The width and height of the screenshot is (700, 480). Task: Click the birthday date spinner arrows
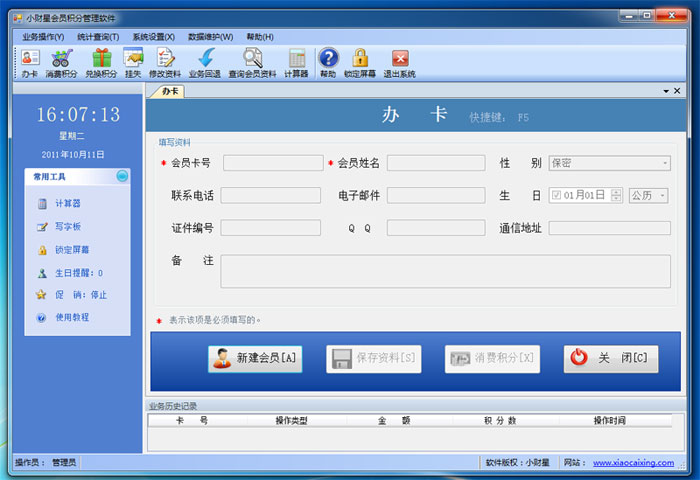616,196
